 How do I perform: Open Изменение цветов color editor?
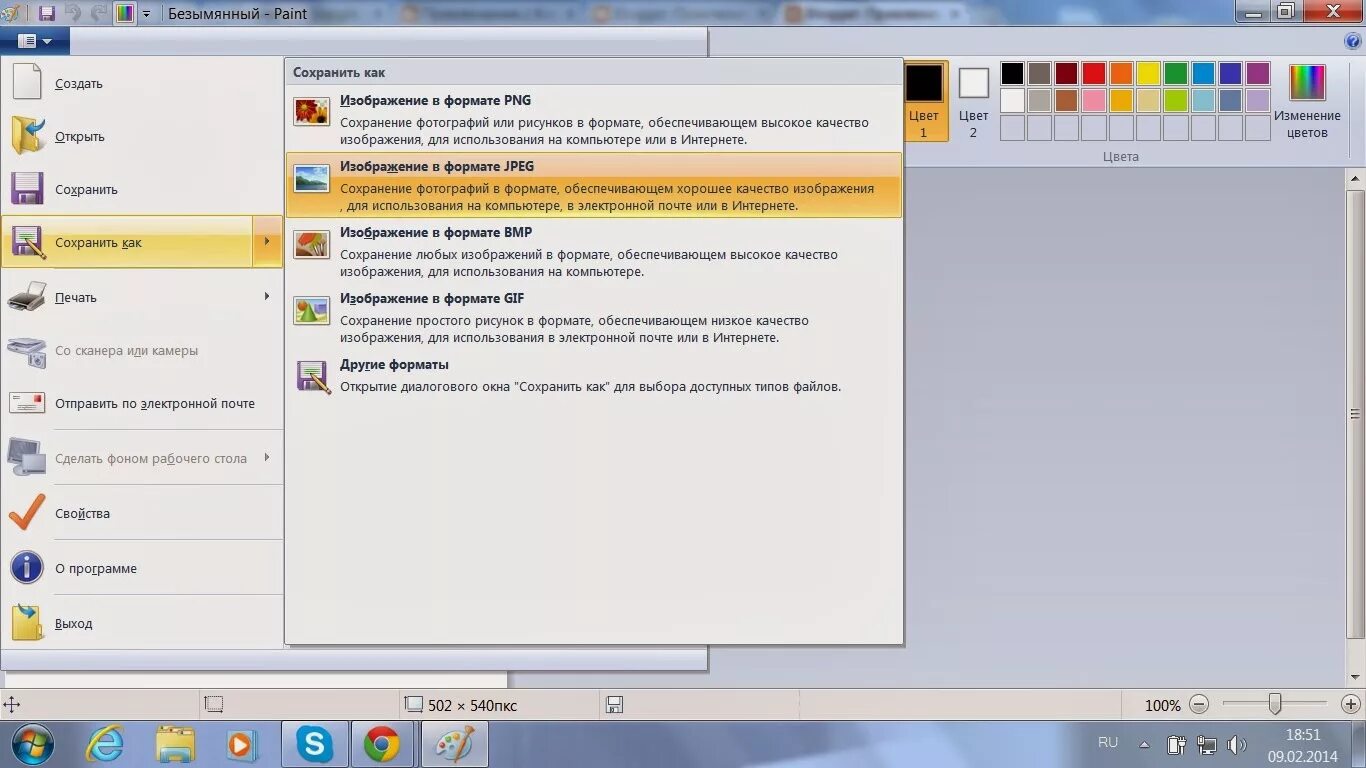pos(1307,100)
